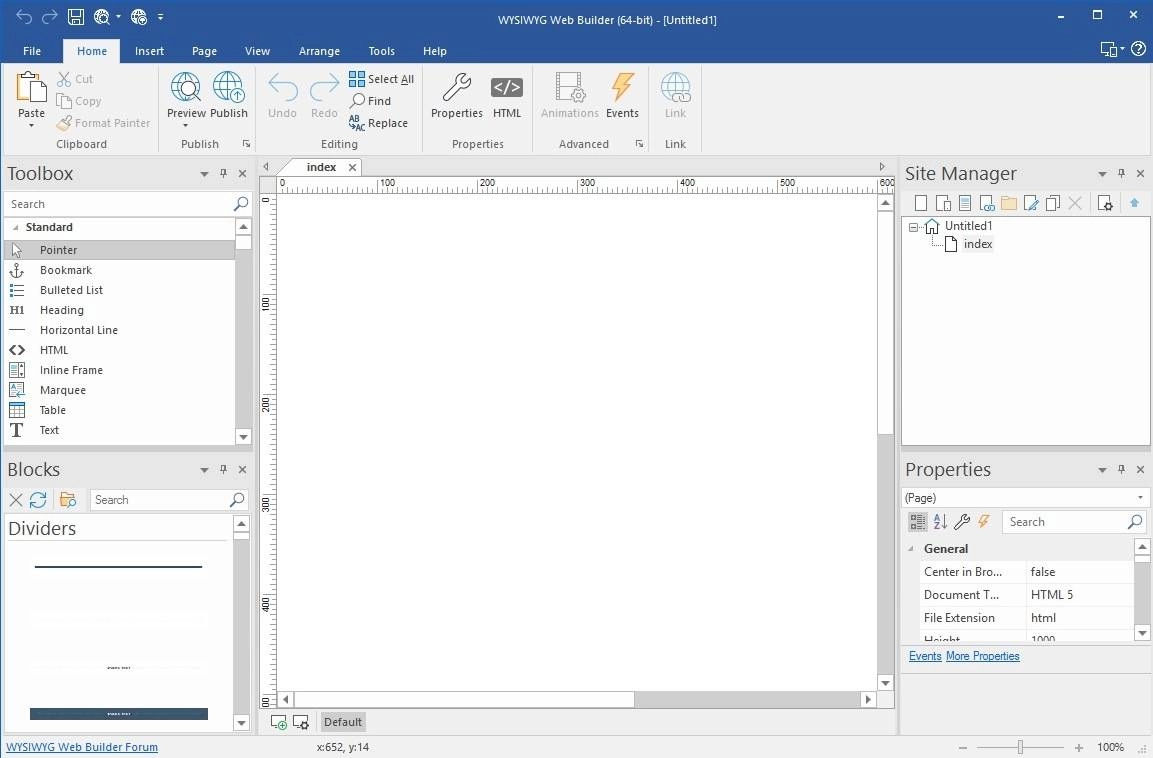
Task: Open Paste dropdown arrow
Action: tap(31, 126)
